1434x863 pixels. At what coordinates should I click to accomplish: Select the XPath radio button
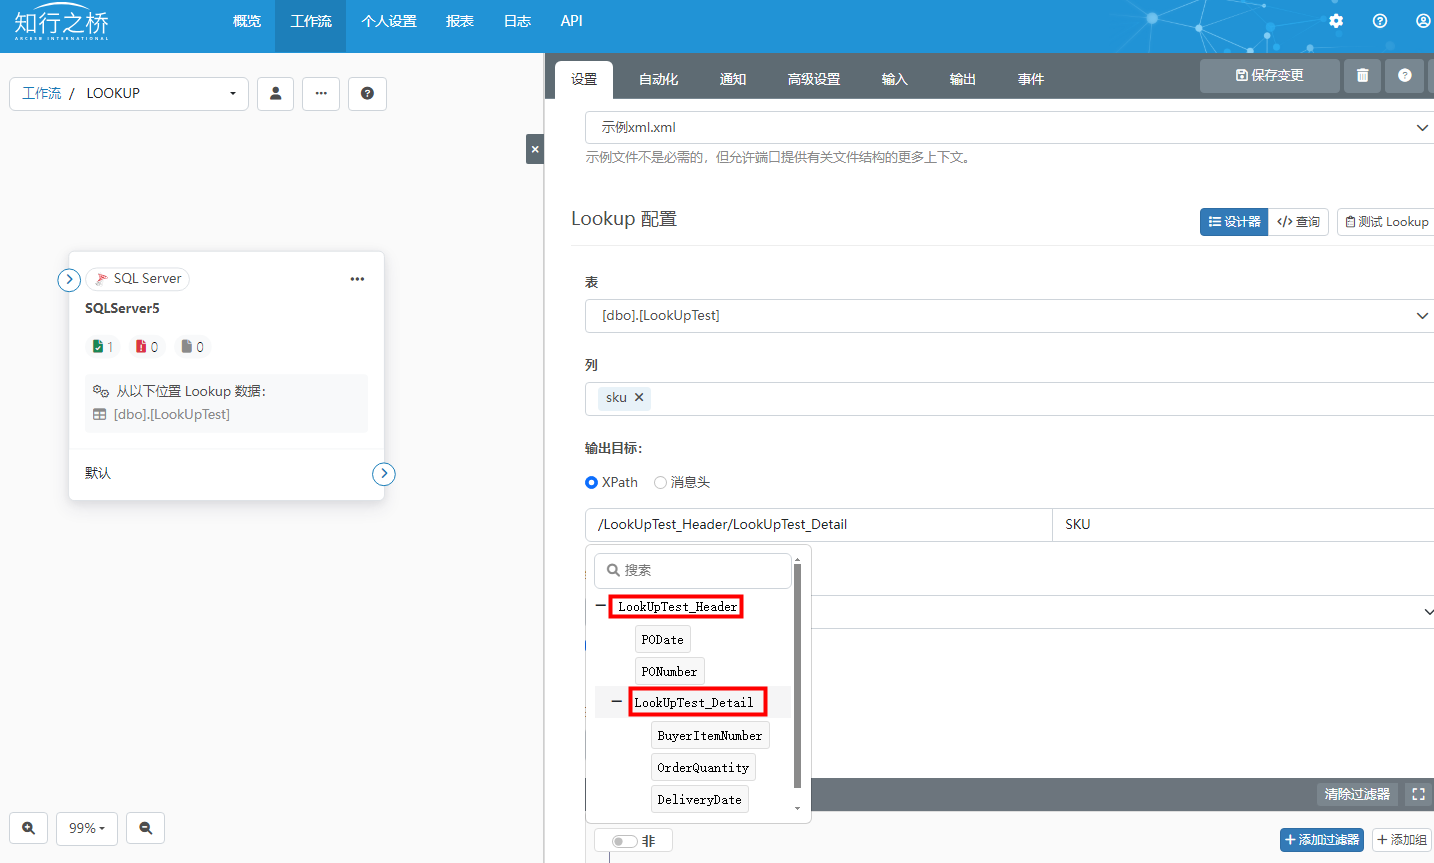[591, 483]
